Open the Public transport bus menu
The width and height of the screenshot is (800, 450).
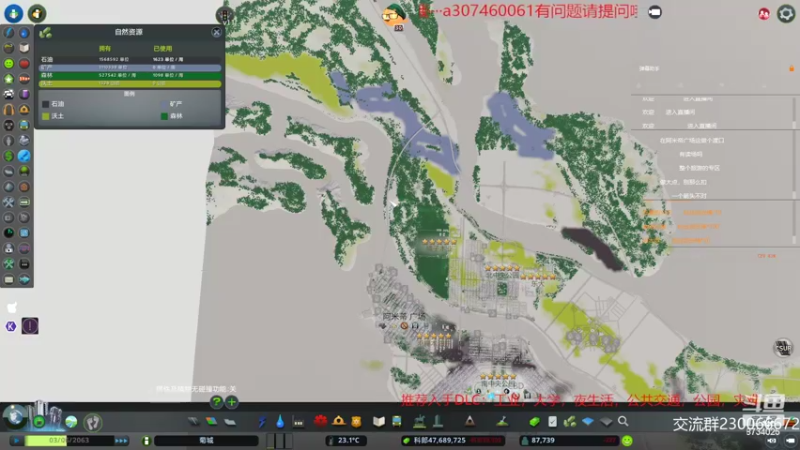396,421
